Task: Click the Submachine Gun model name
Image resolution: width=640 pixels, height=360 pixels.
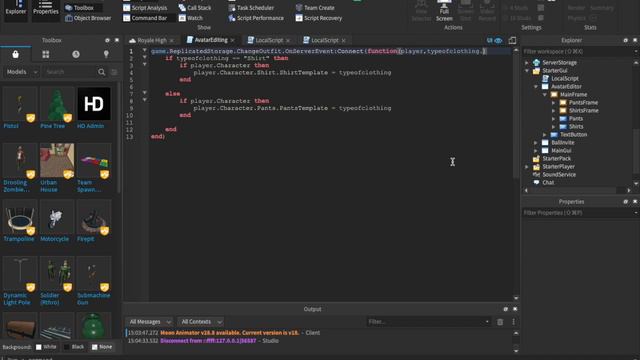Action: [x=93, y=299]
